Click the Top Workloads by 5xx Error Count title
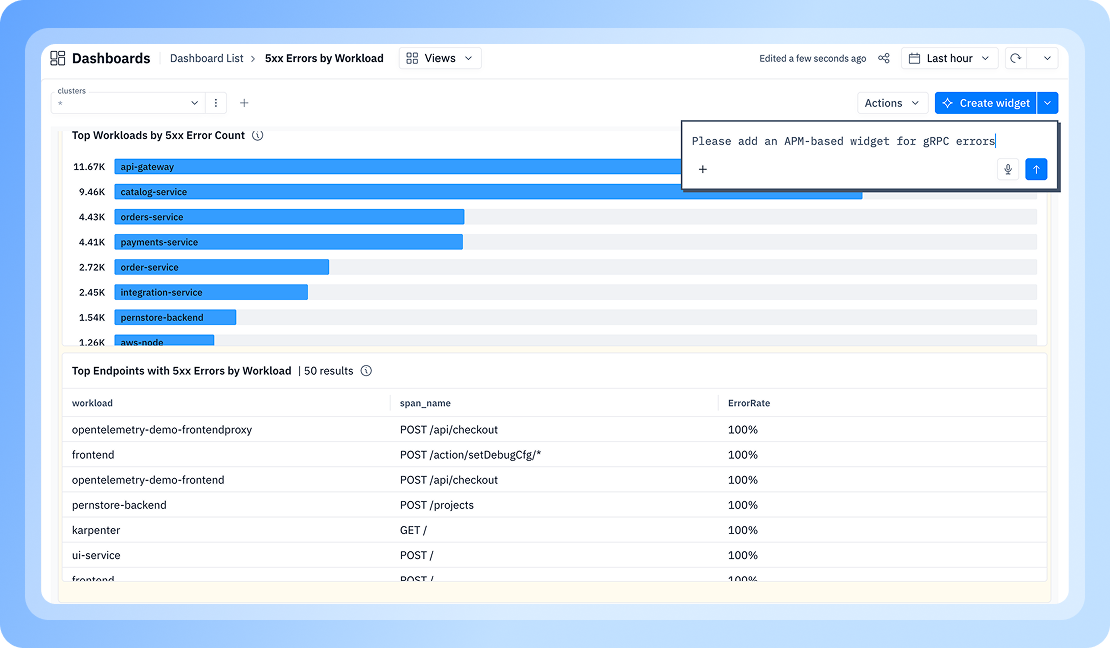The width and height of the screenshot is (1110, 648). point(159,135)
